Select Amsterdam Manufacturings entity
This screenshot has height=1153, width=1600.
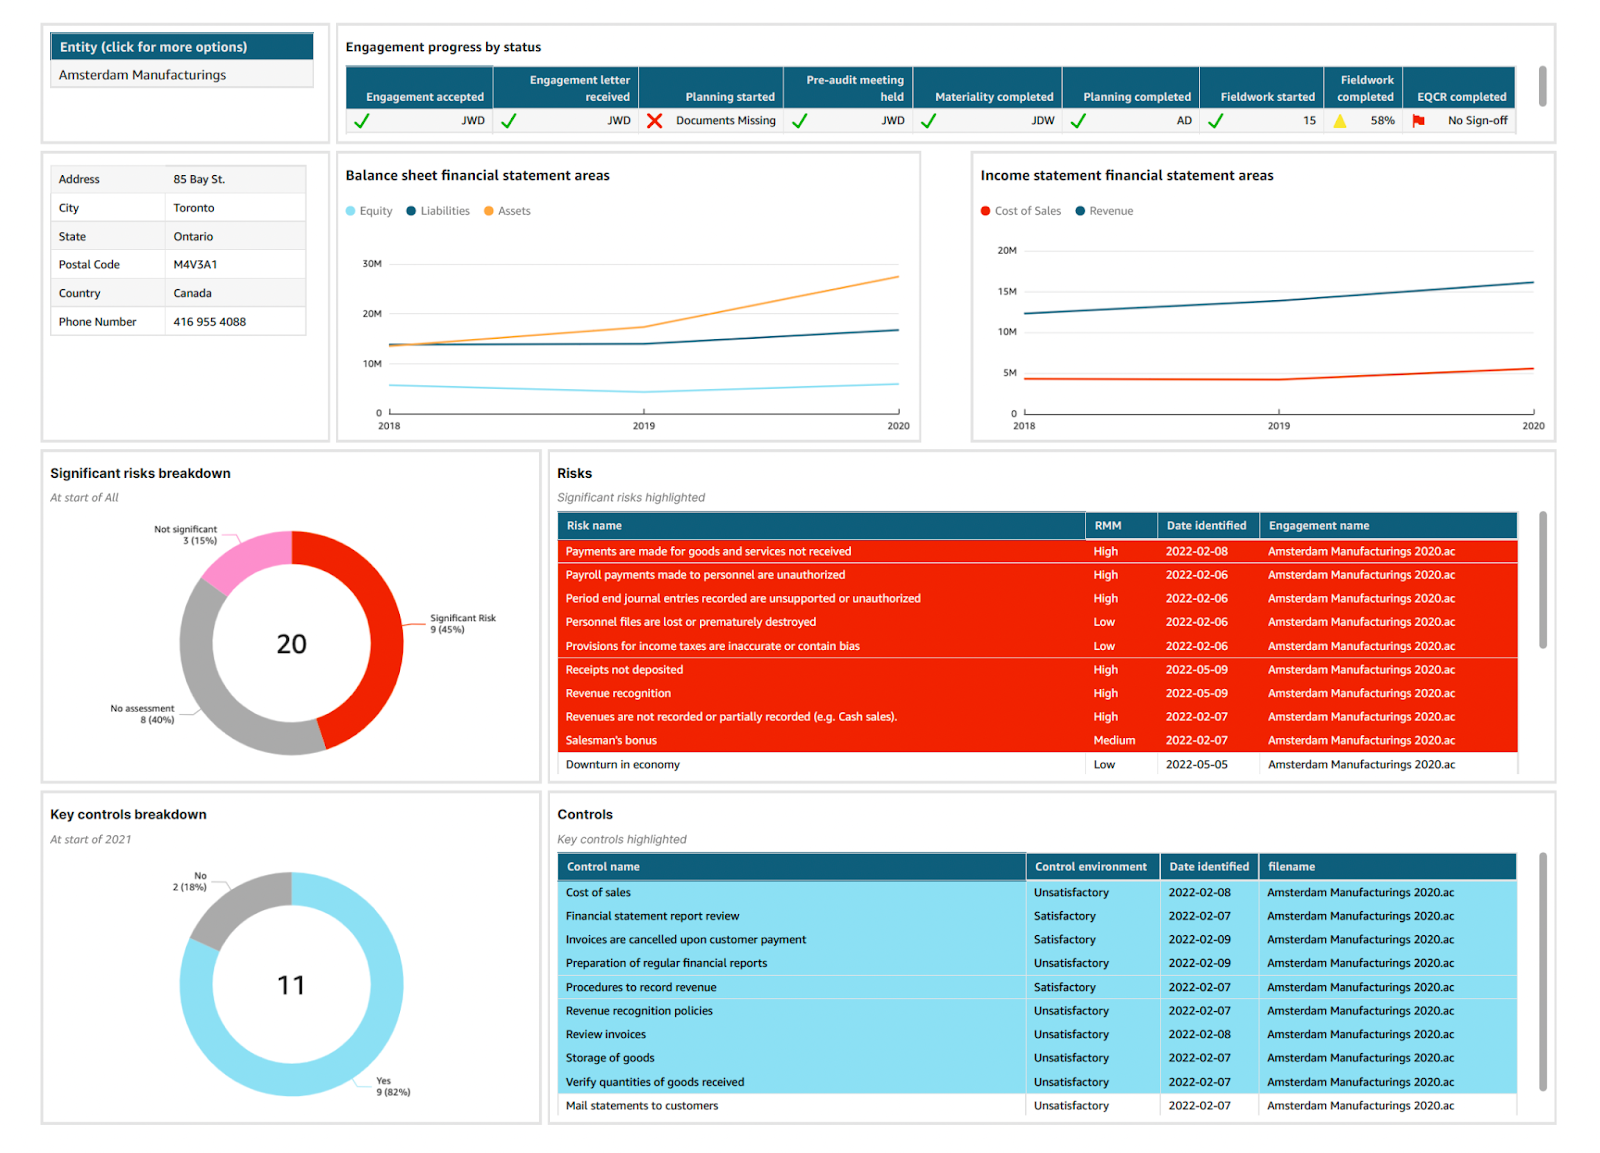click(x=142, y=75)
